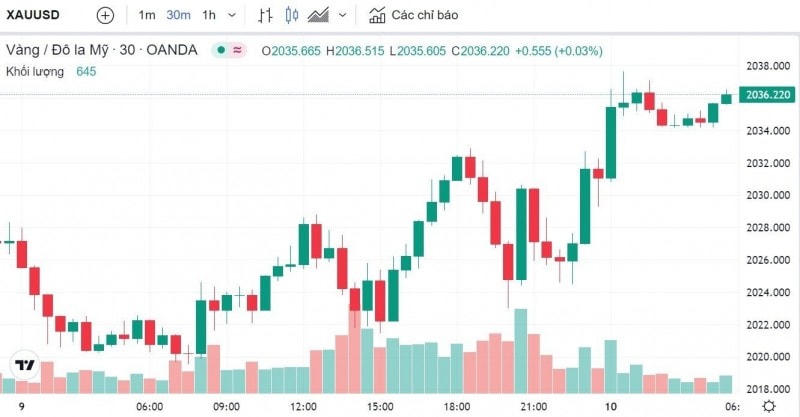Open the XAUUSD symbol search
The width and height of the screenshot is (800, 417).
(x=33, y=15)
